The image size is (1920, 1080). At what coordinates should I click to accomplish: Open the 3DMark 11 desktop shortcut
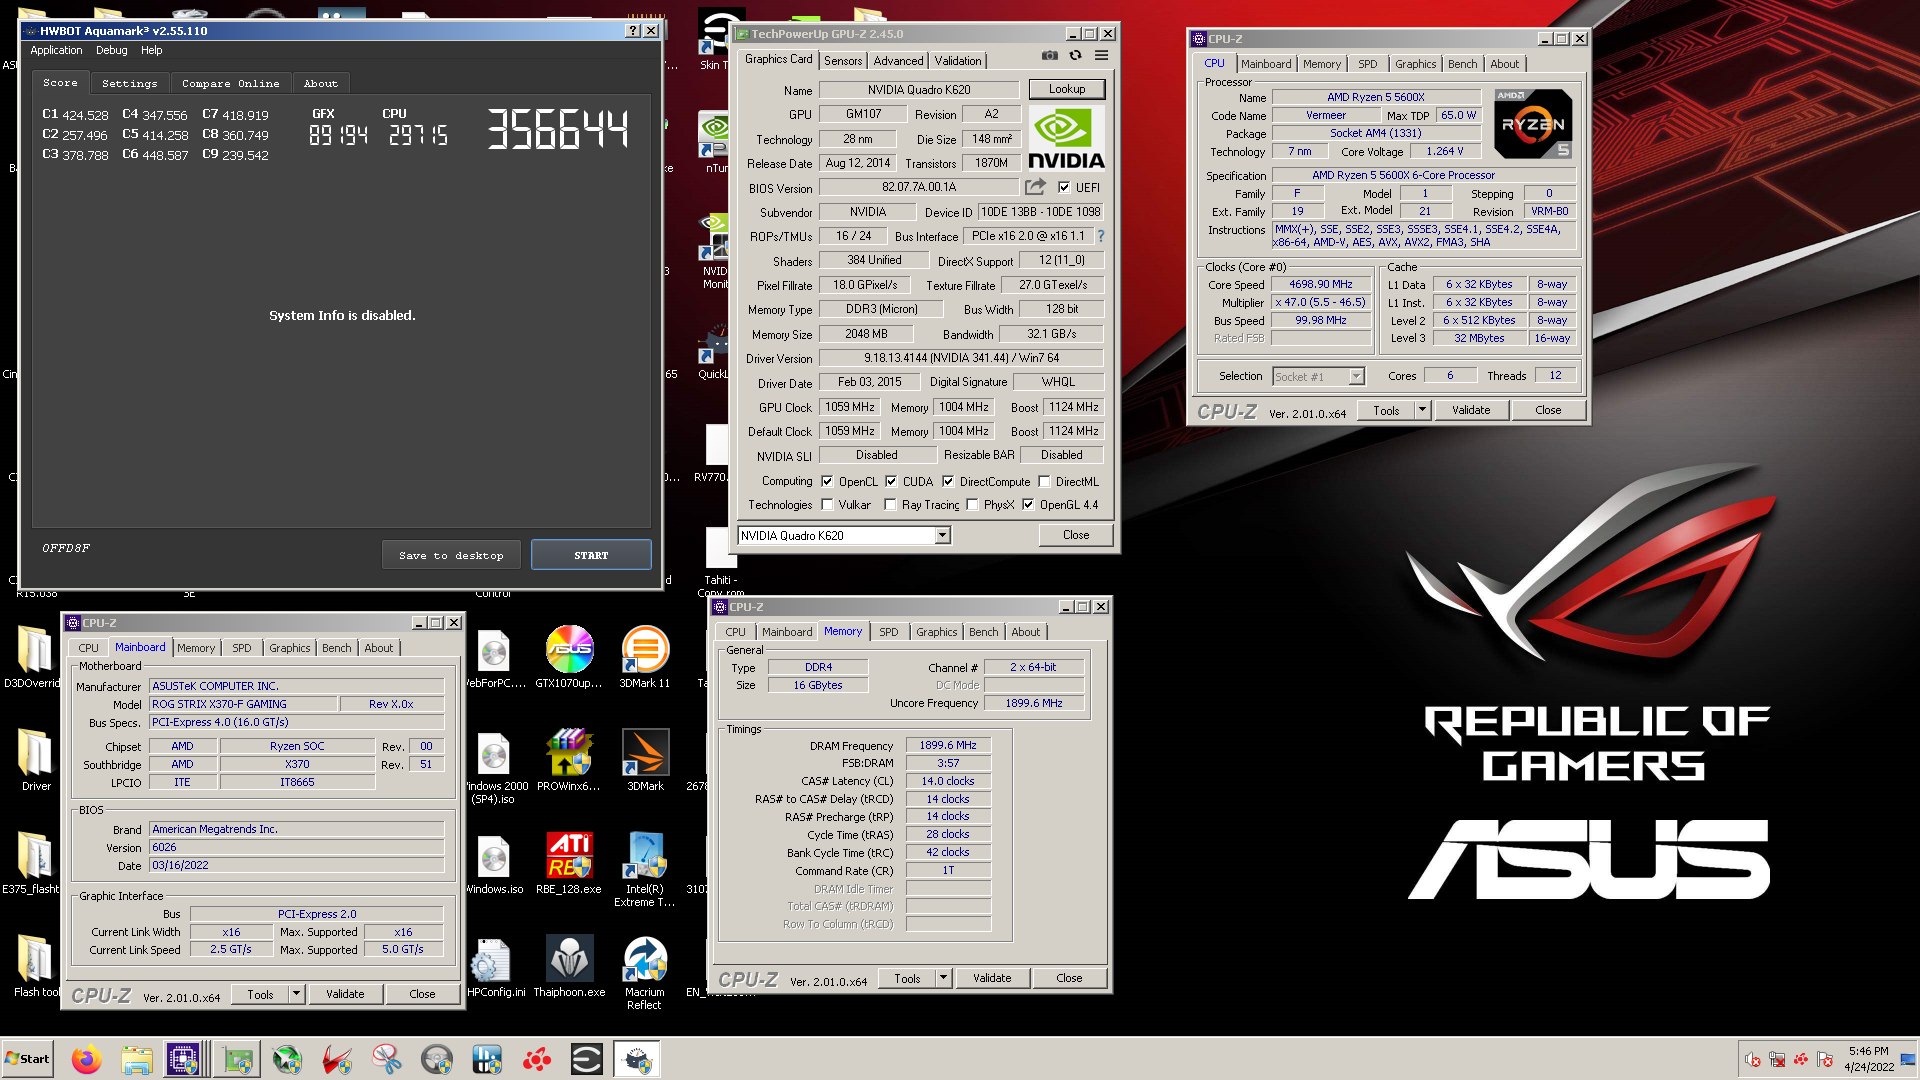pyautogui.click(x=645, y=656)
